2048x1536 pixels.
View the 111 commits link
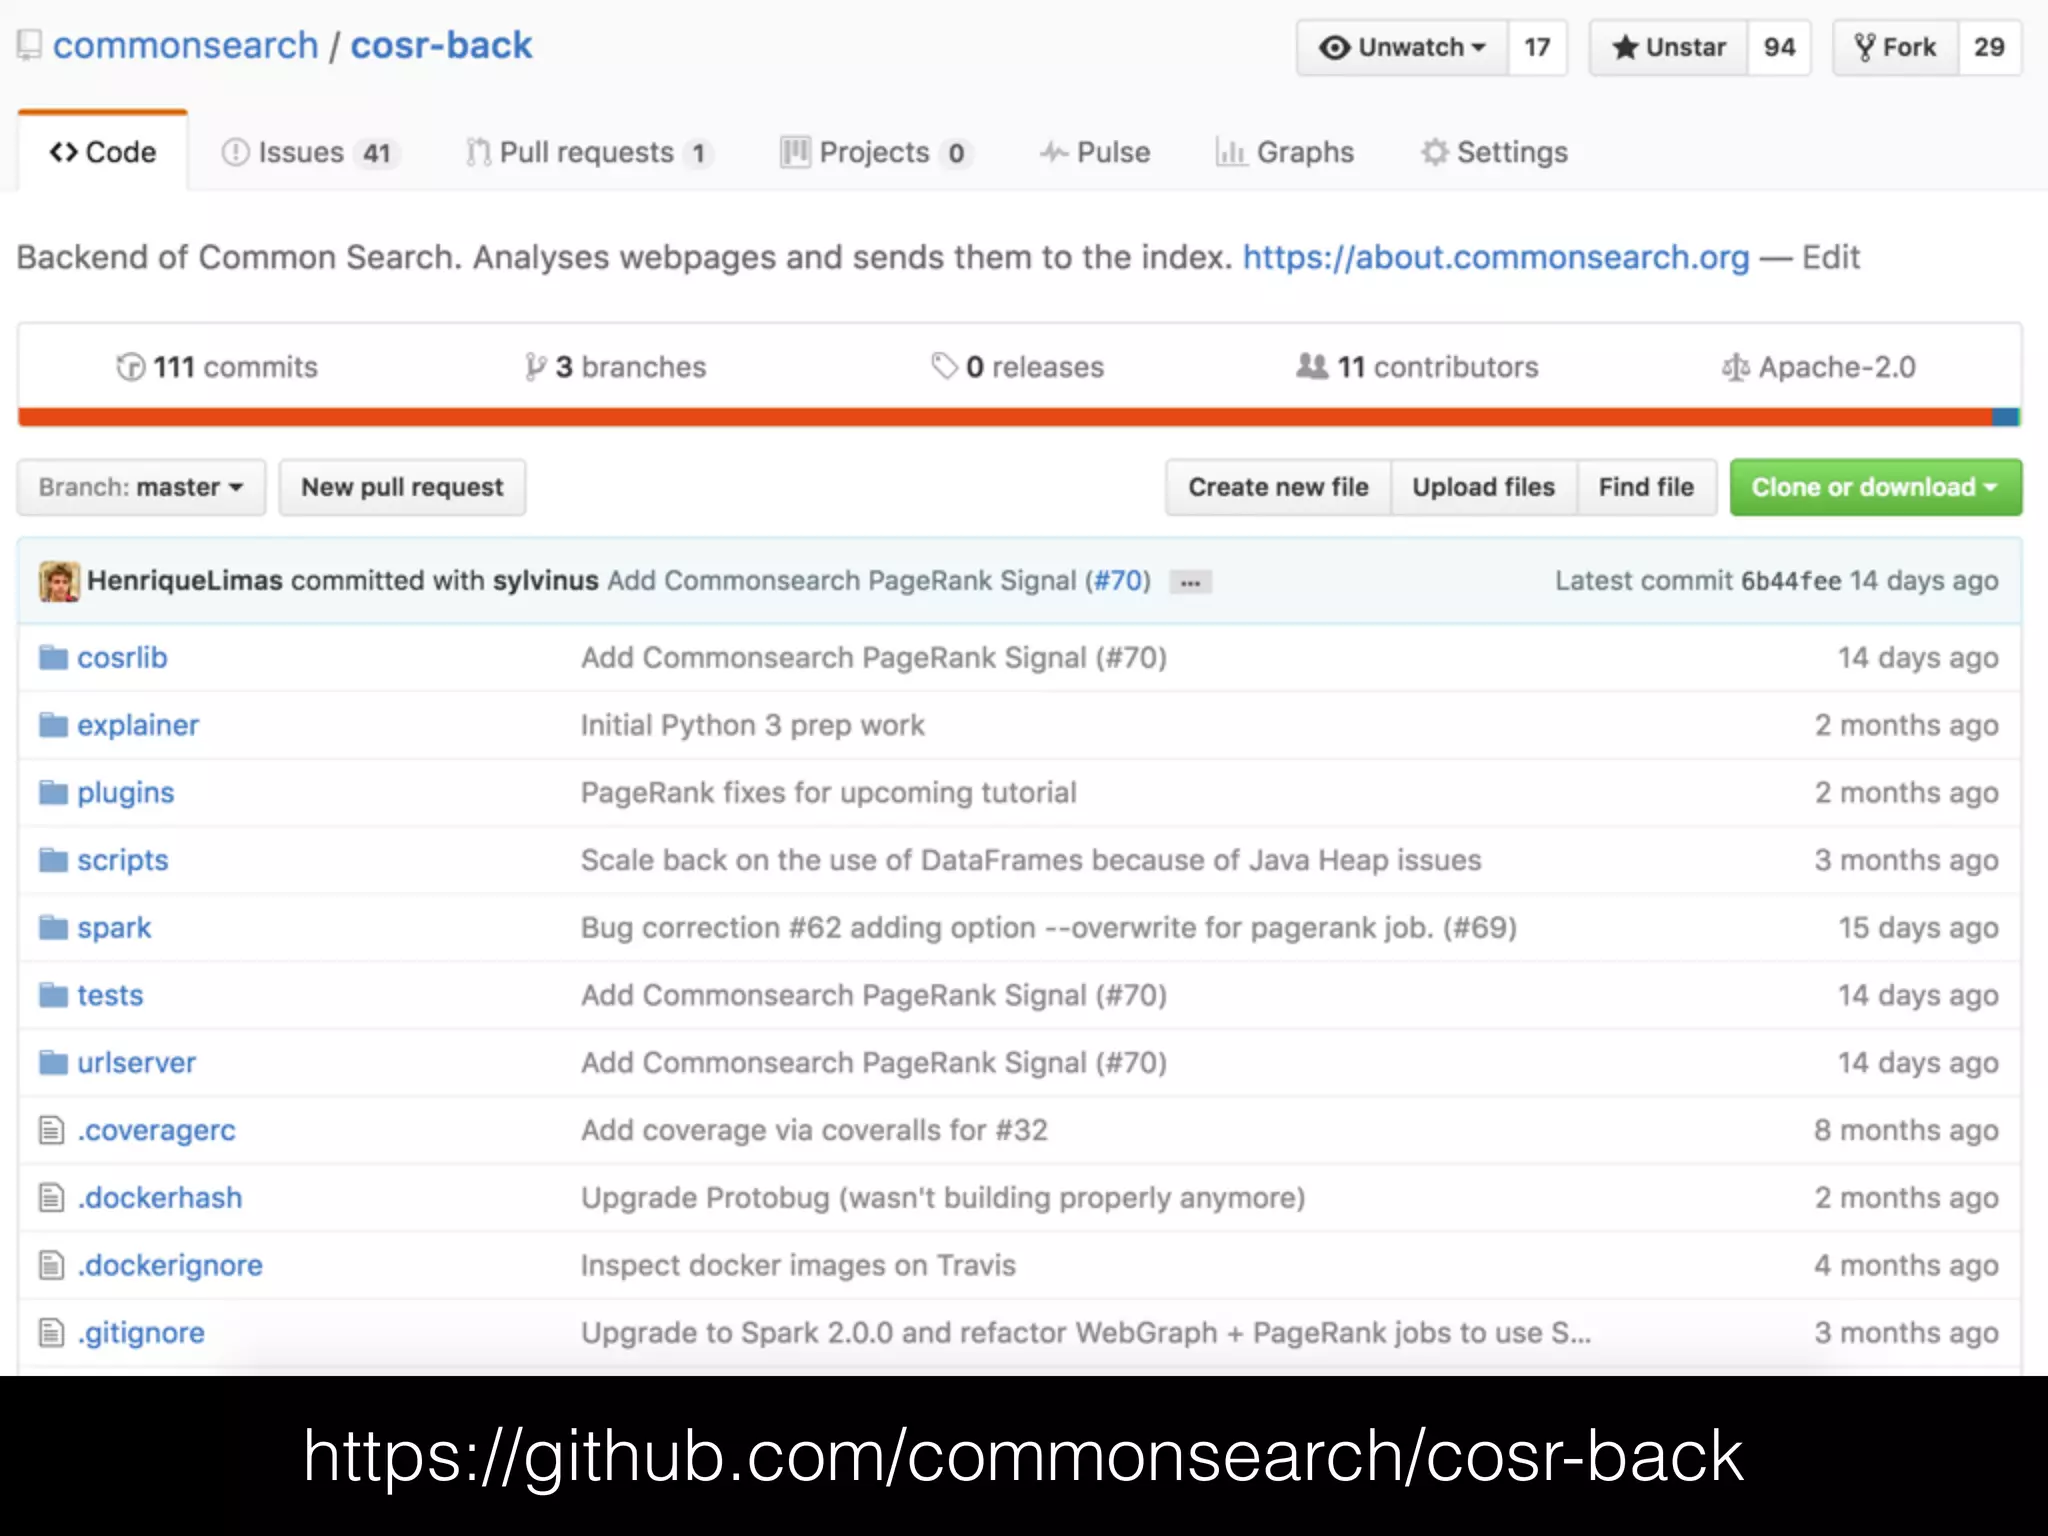217,367
